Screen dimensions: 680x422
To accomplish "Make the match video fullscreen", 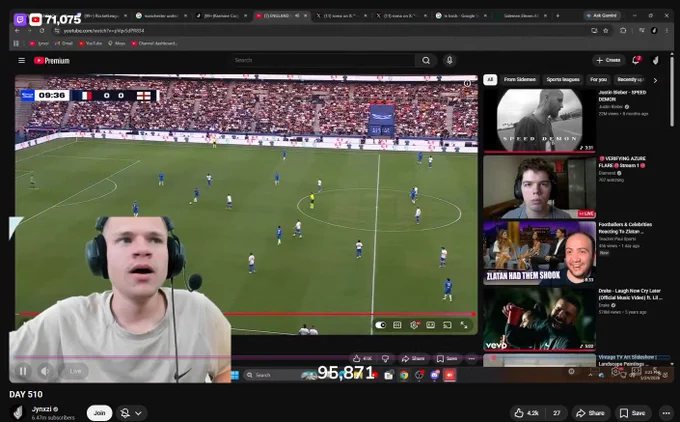I will click(x=464, y=325).
